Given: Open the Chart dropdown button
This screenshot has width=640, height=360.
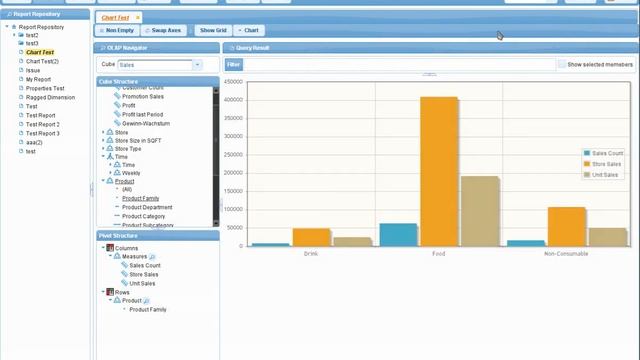Looking at the screenshot, I should coord(249,30).
